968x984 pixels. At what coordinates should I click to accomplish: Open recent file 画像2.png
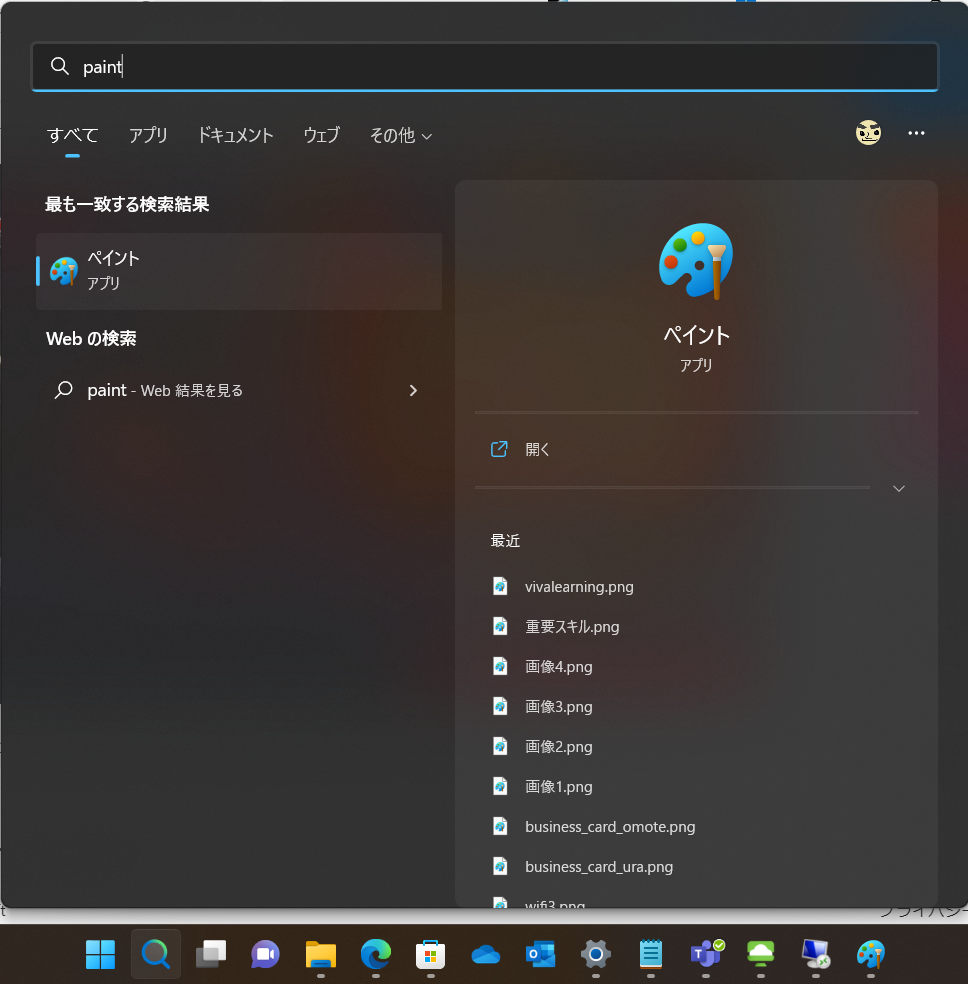(x=558, y=747)
